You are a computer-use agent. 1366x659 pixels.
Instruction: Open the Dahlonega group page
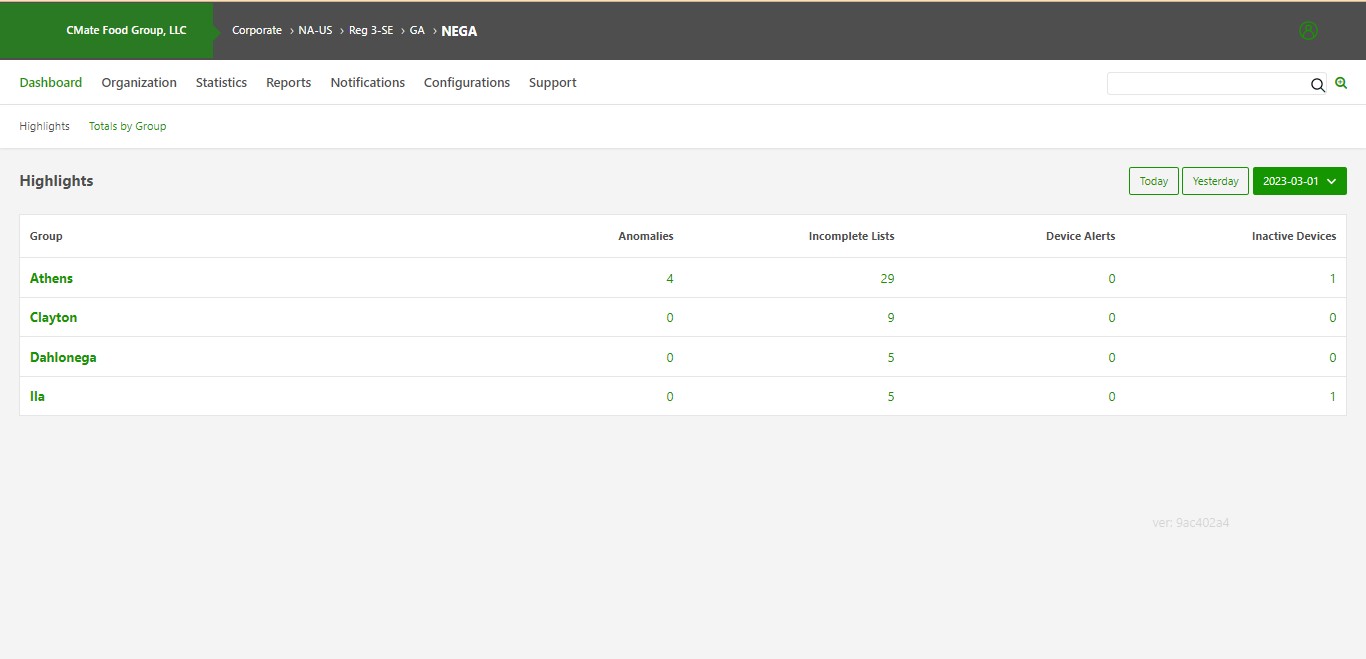coord(63,357)
